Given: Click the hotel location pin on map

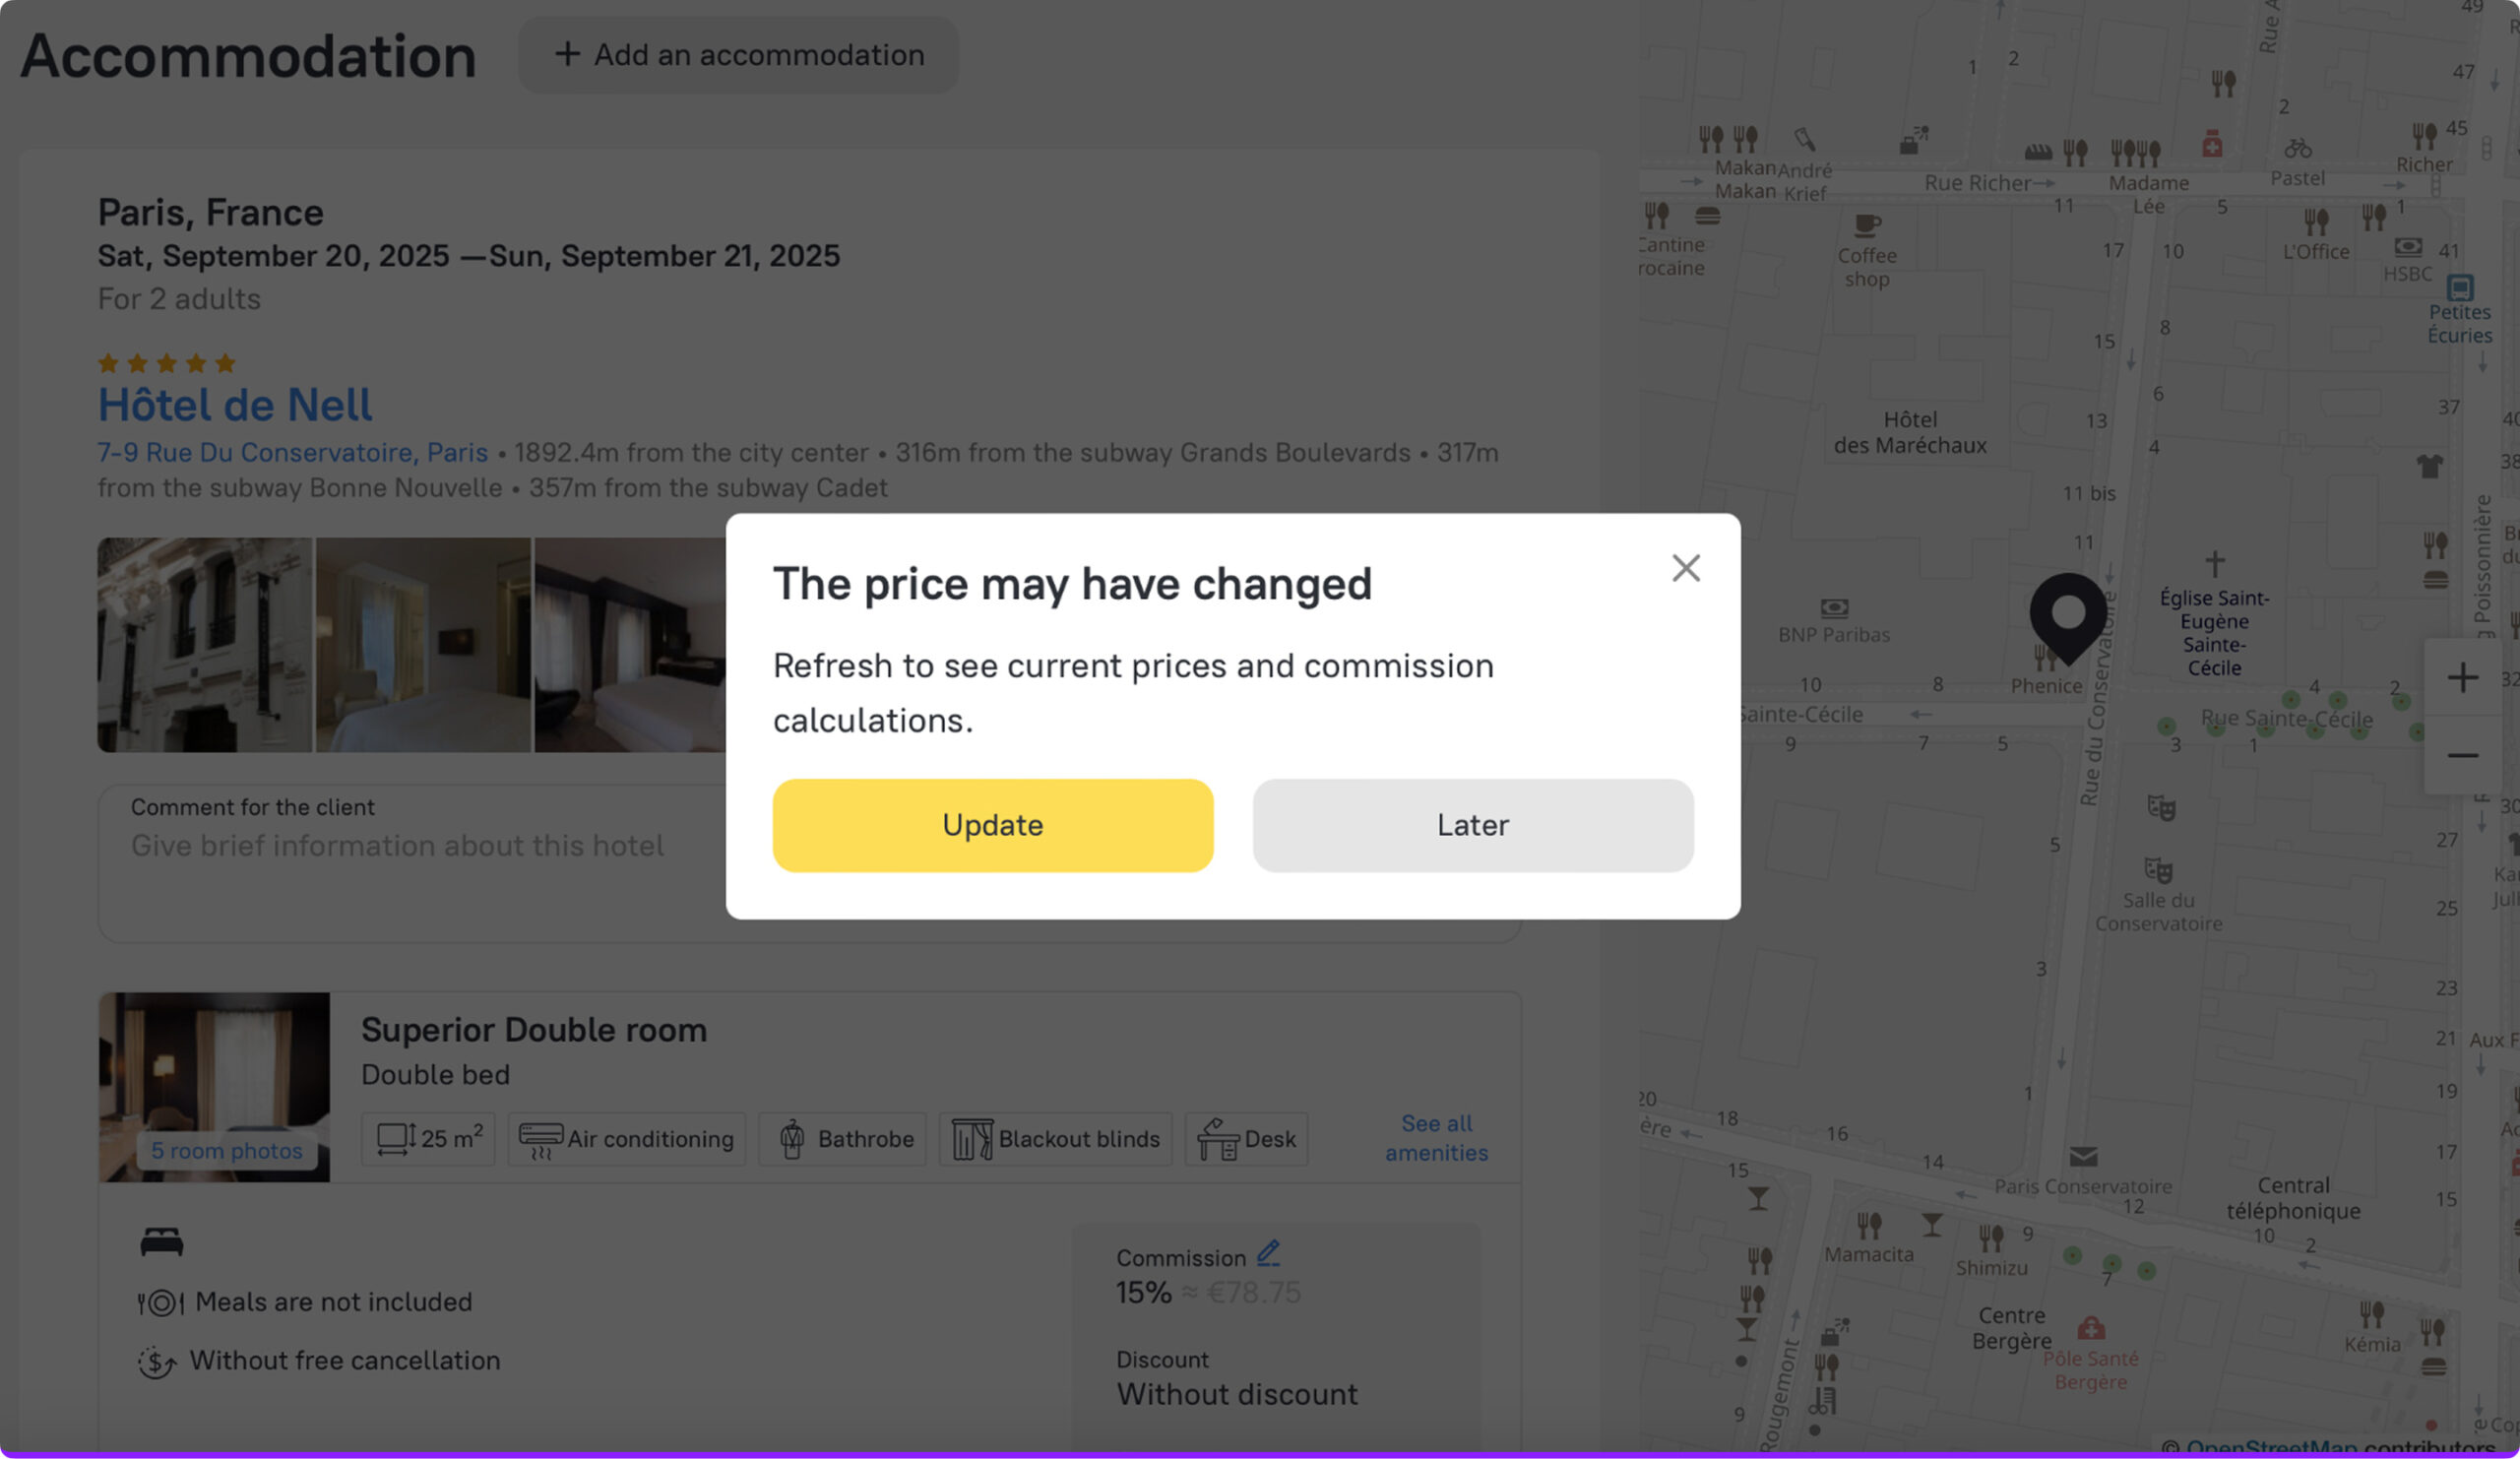Looking at the screenshot, I should 2067,612.
